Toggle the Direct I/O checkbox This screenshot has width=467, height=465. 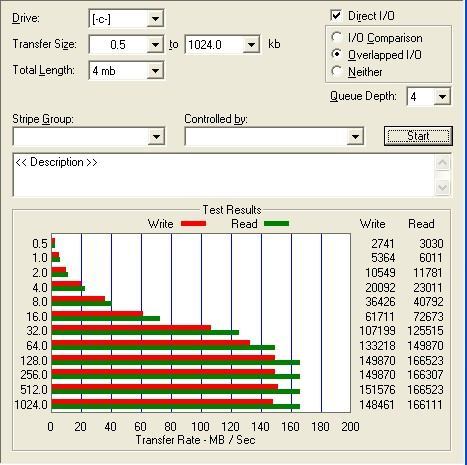click(x=336, y=15)
